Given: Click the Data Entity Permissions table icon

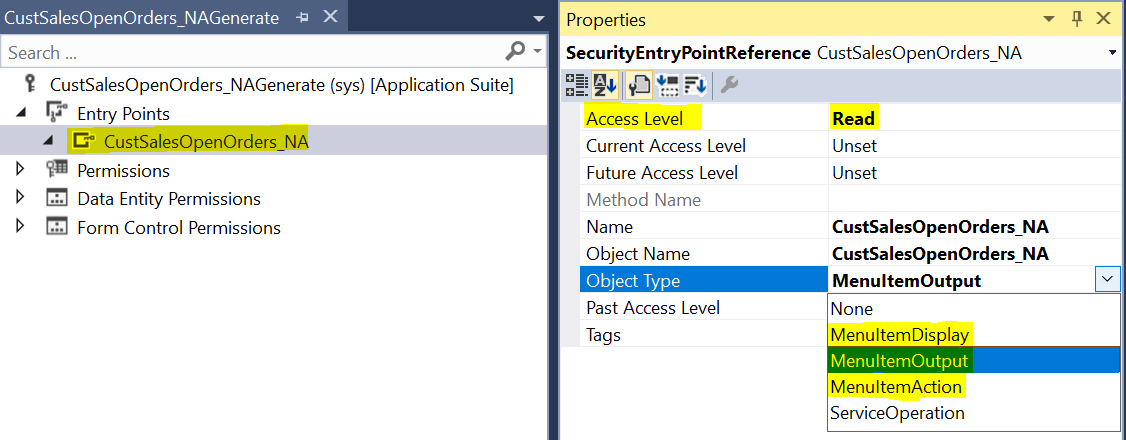Looking at the screenshot, I should point(58,199).
